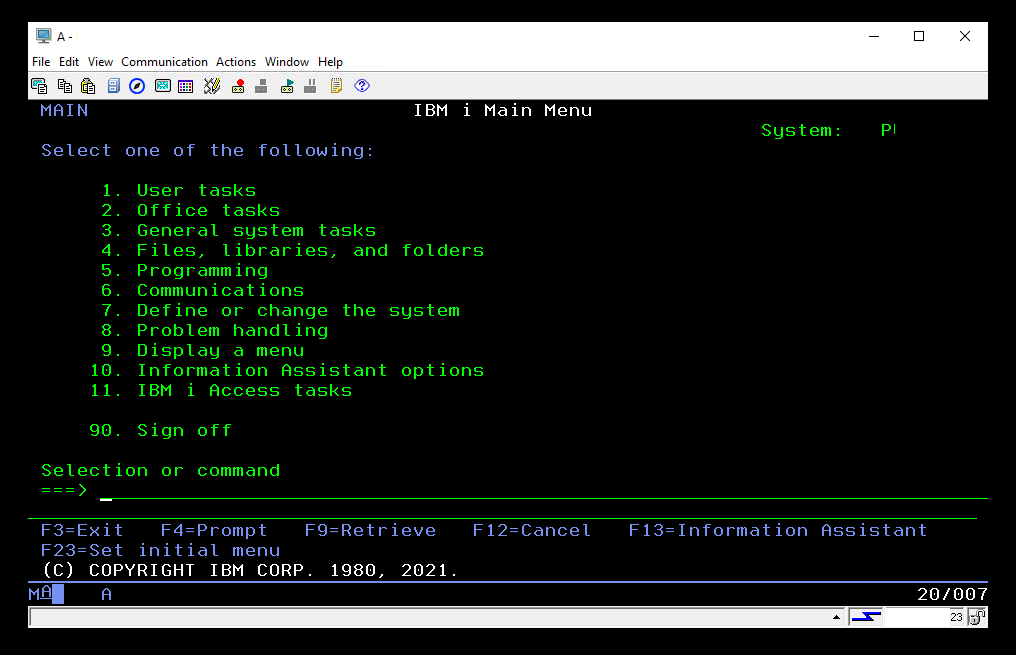Click the F4=Prompt function key label
The image size is (1016, 655).
(214, 530)
